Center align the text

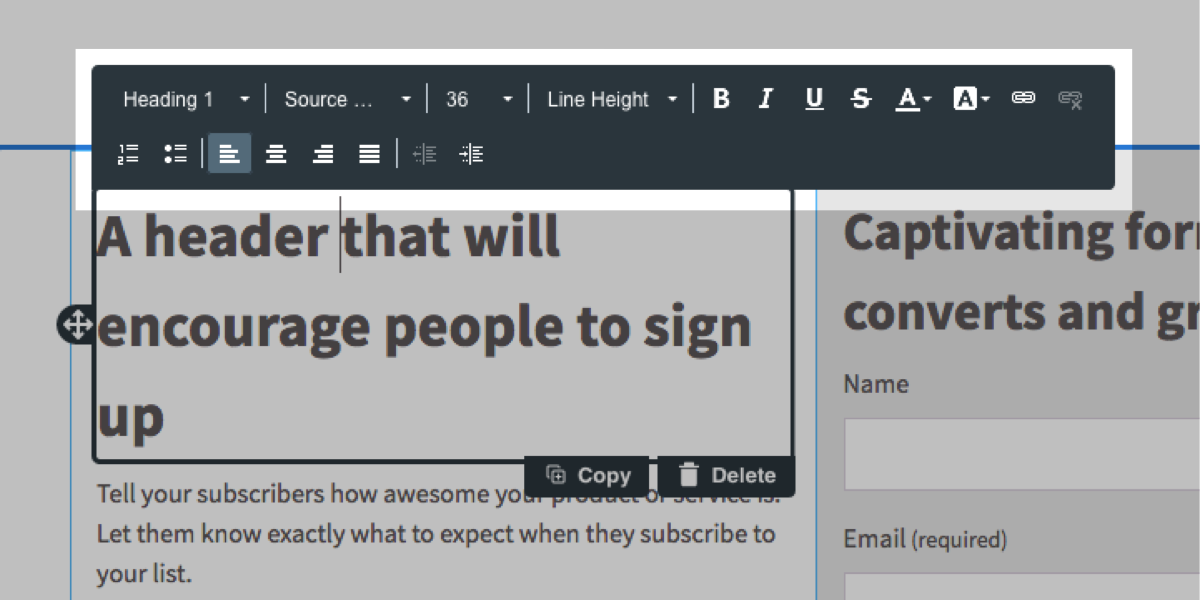pyautogui.click(x=276, y=154)
